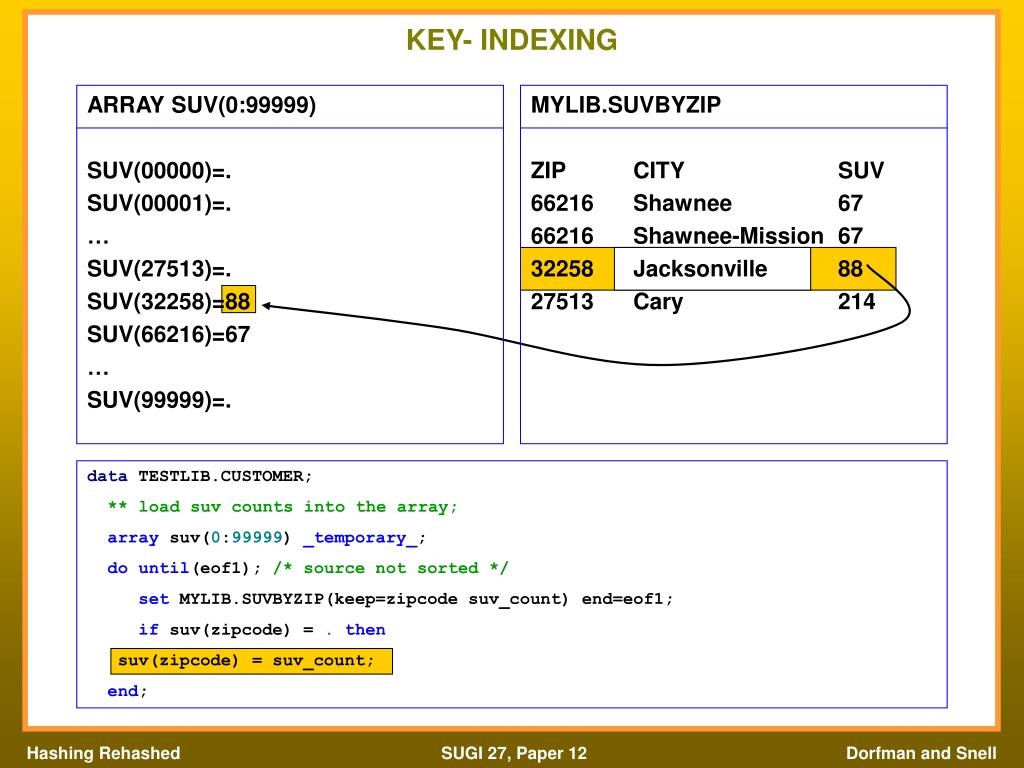Click the KEY- INDEXING slide title
This screenshot has width=1024, height=768.
pos(511,40)
